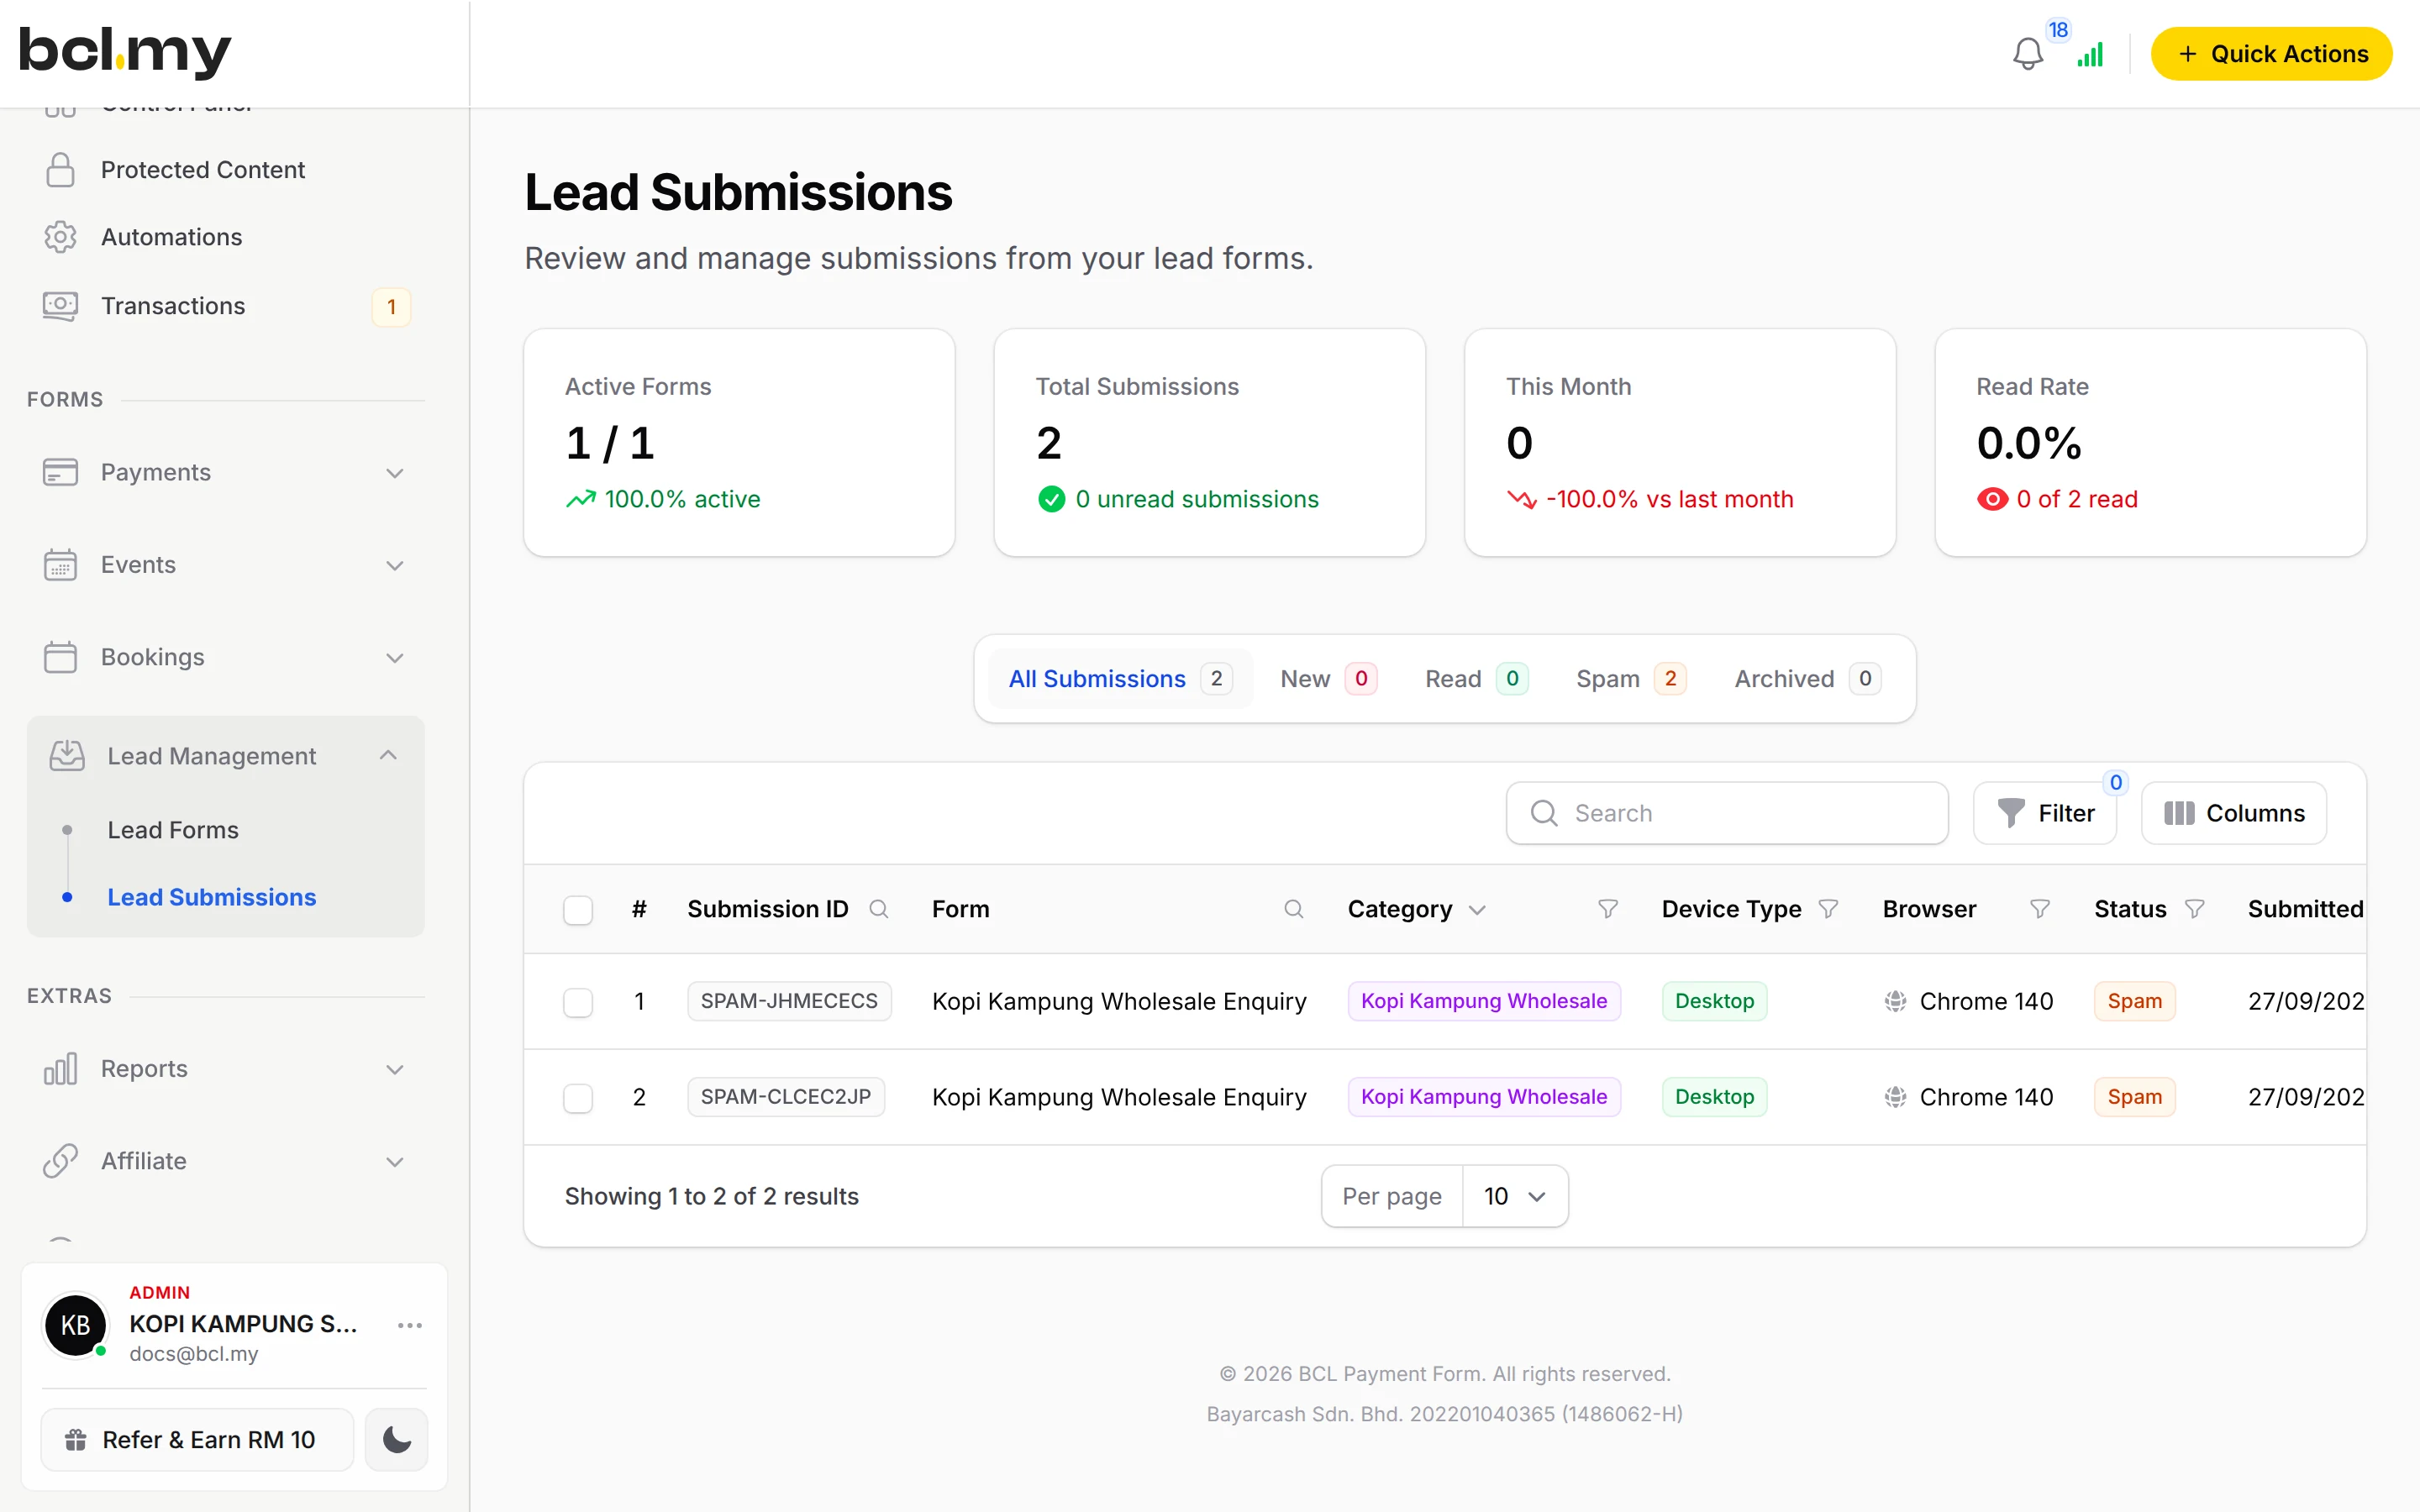
Task: Click the Events calendar icon
Action: pyautogui.click(x=60, y=565)
